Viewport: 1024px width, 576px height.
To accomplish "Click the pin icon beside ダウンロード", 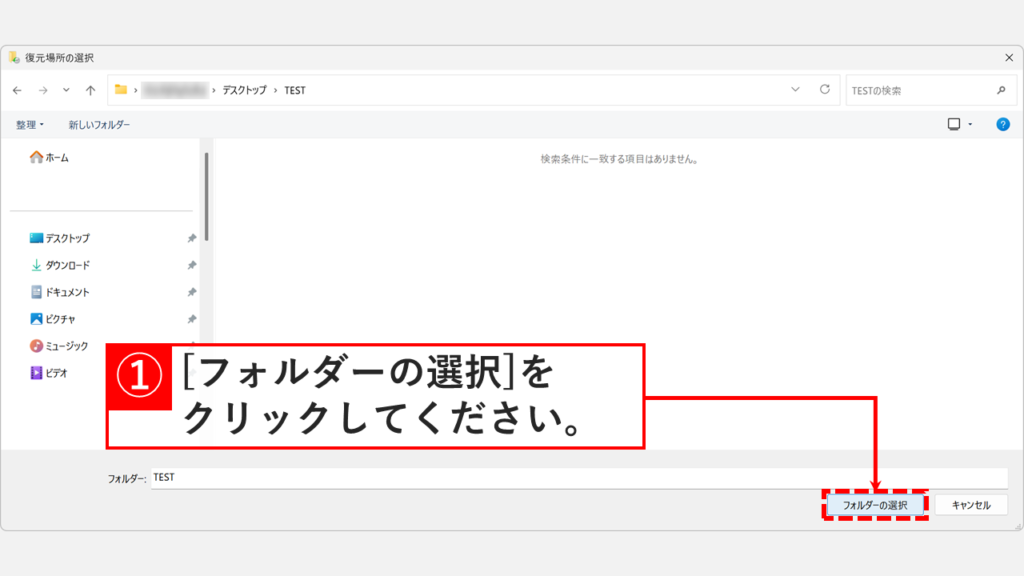I will (x=191, y=265).
